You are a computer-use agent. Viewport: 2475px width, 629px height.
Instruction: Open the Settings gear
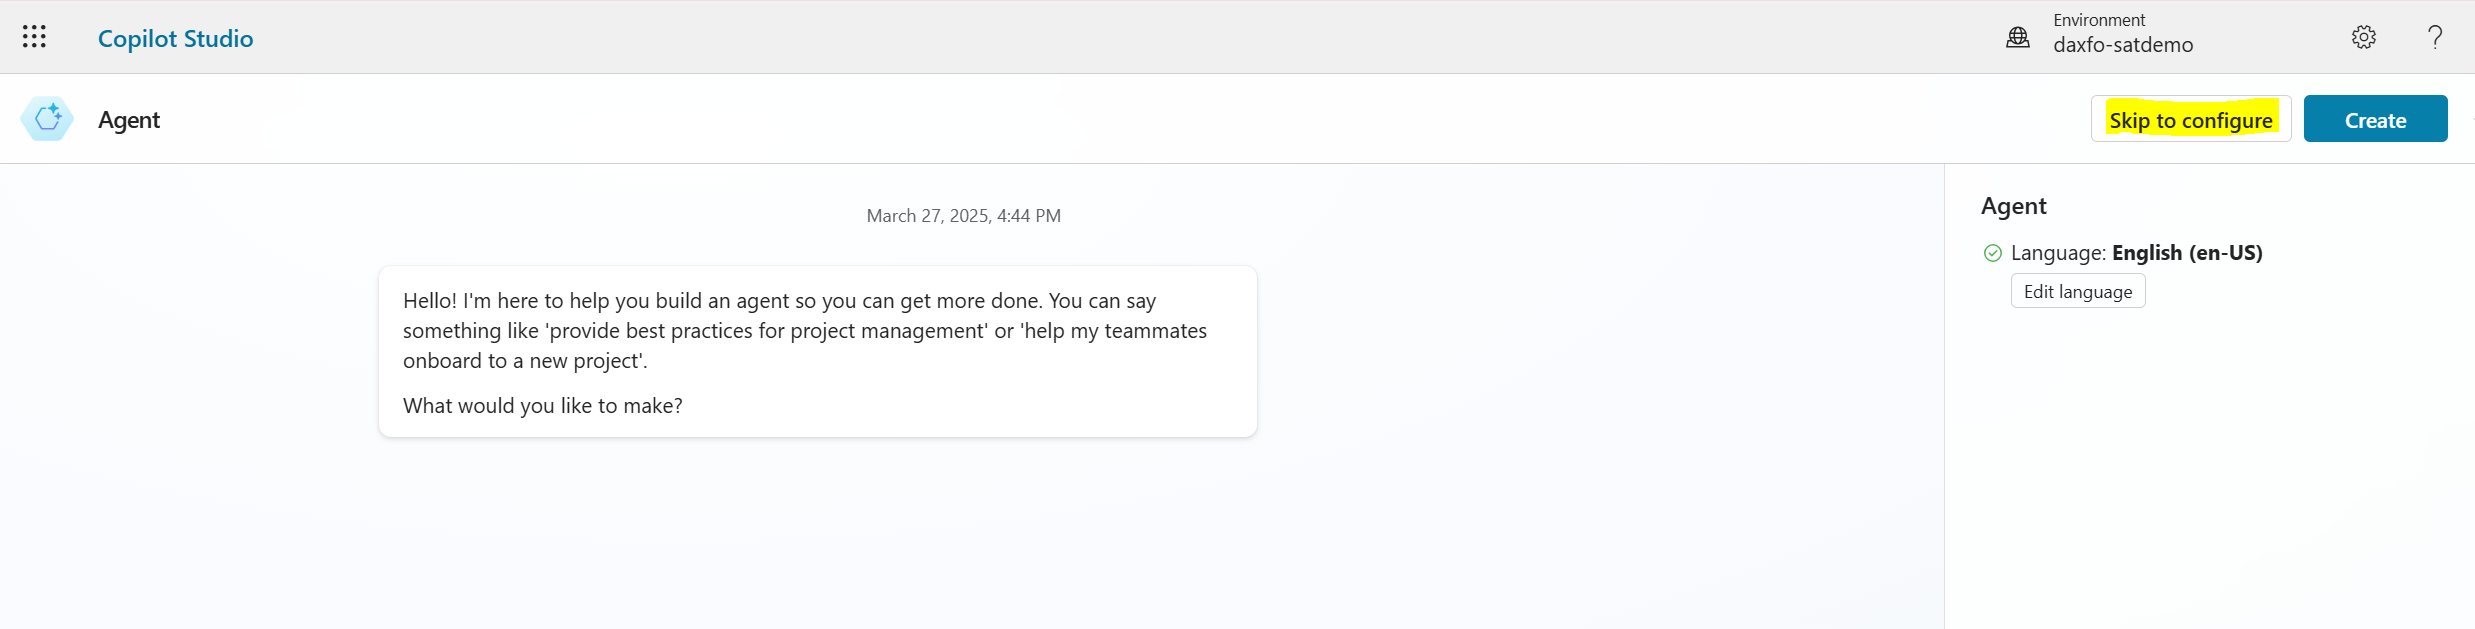point(2363,37)
